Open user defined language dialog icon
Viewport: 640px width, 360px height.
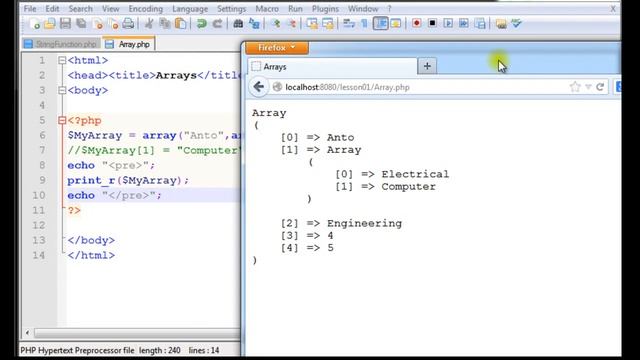(396, 24)
